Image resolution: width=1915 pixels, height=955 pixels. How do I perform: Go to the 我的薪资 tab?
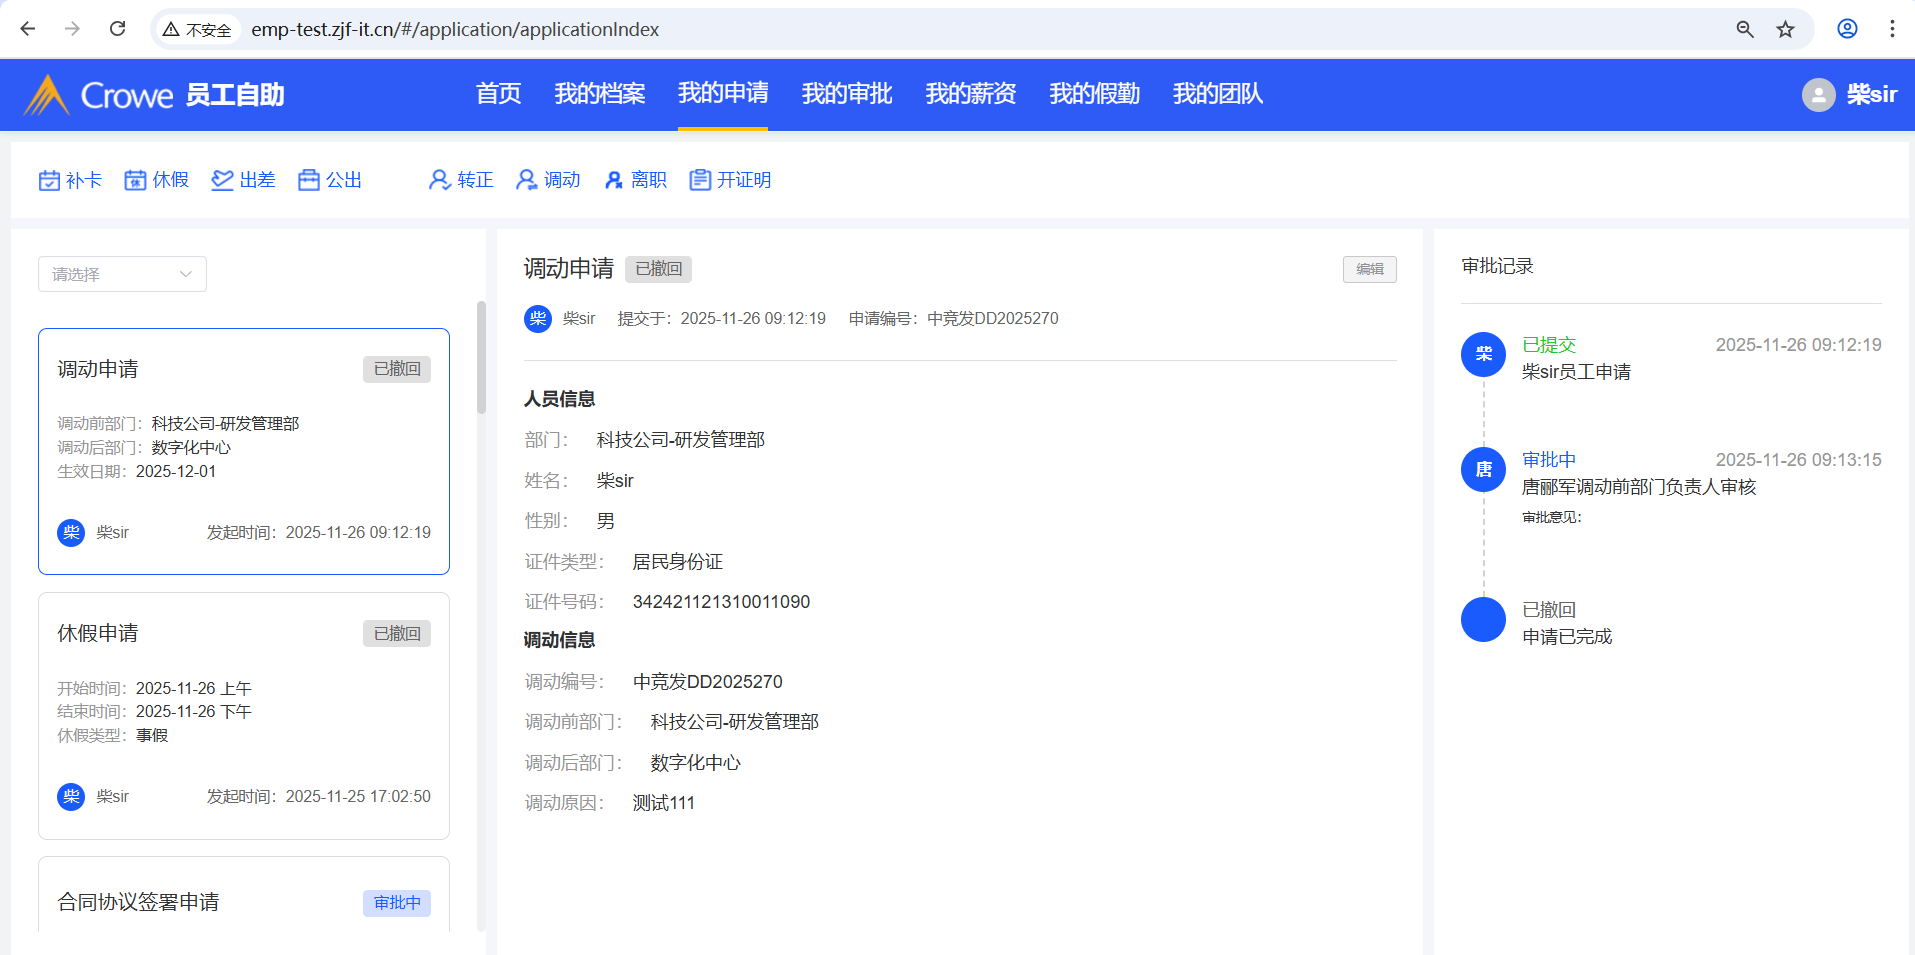point(970,94)
